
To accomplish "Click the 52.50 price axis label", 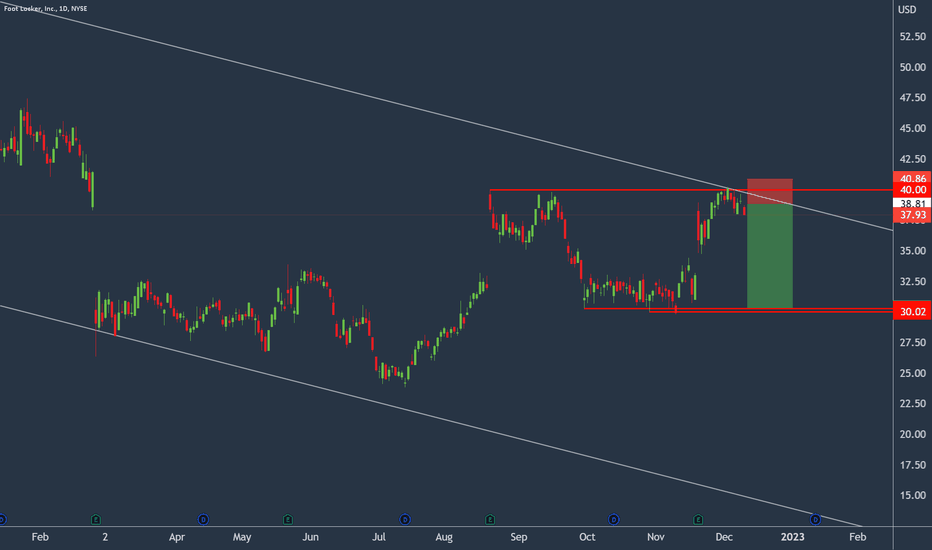I will tap(912, 36).
